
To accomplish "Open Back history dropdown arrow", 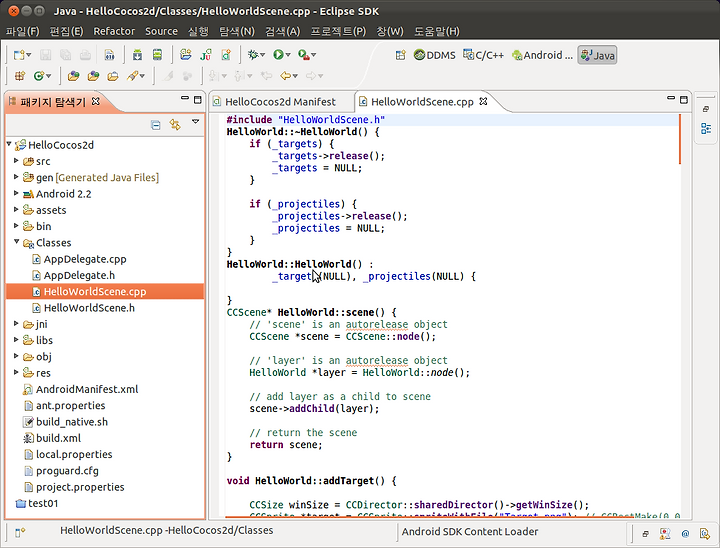I will click(295, 76).
